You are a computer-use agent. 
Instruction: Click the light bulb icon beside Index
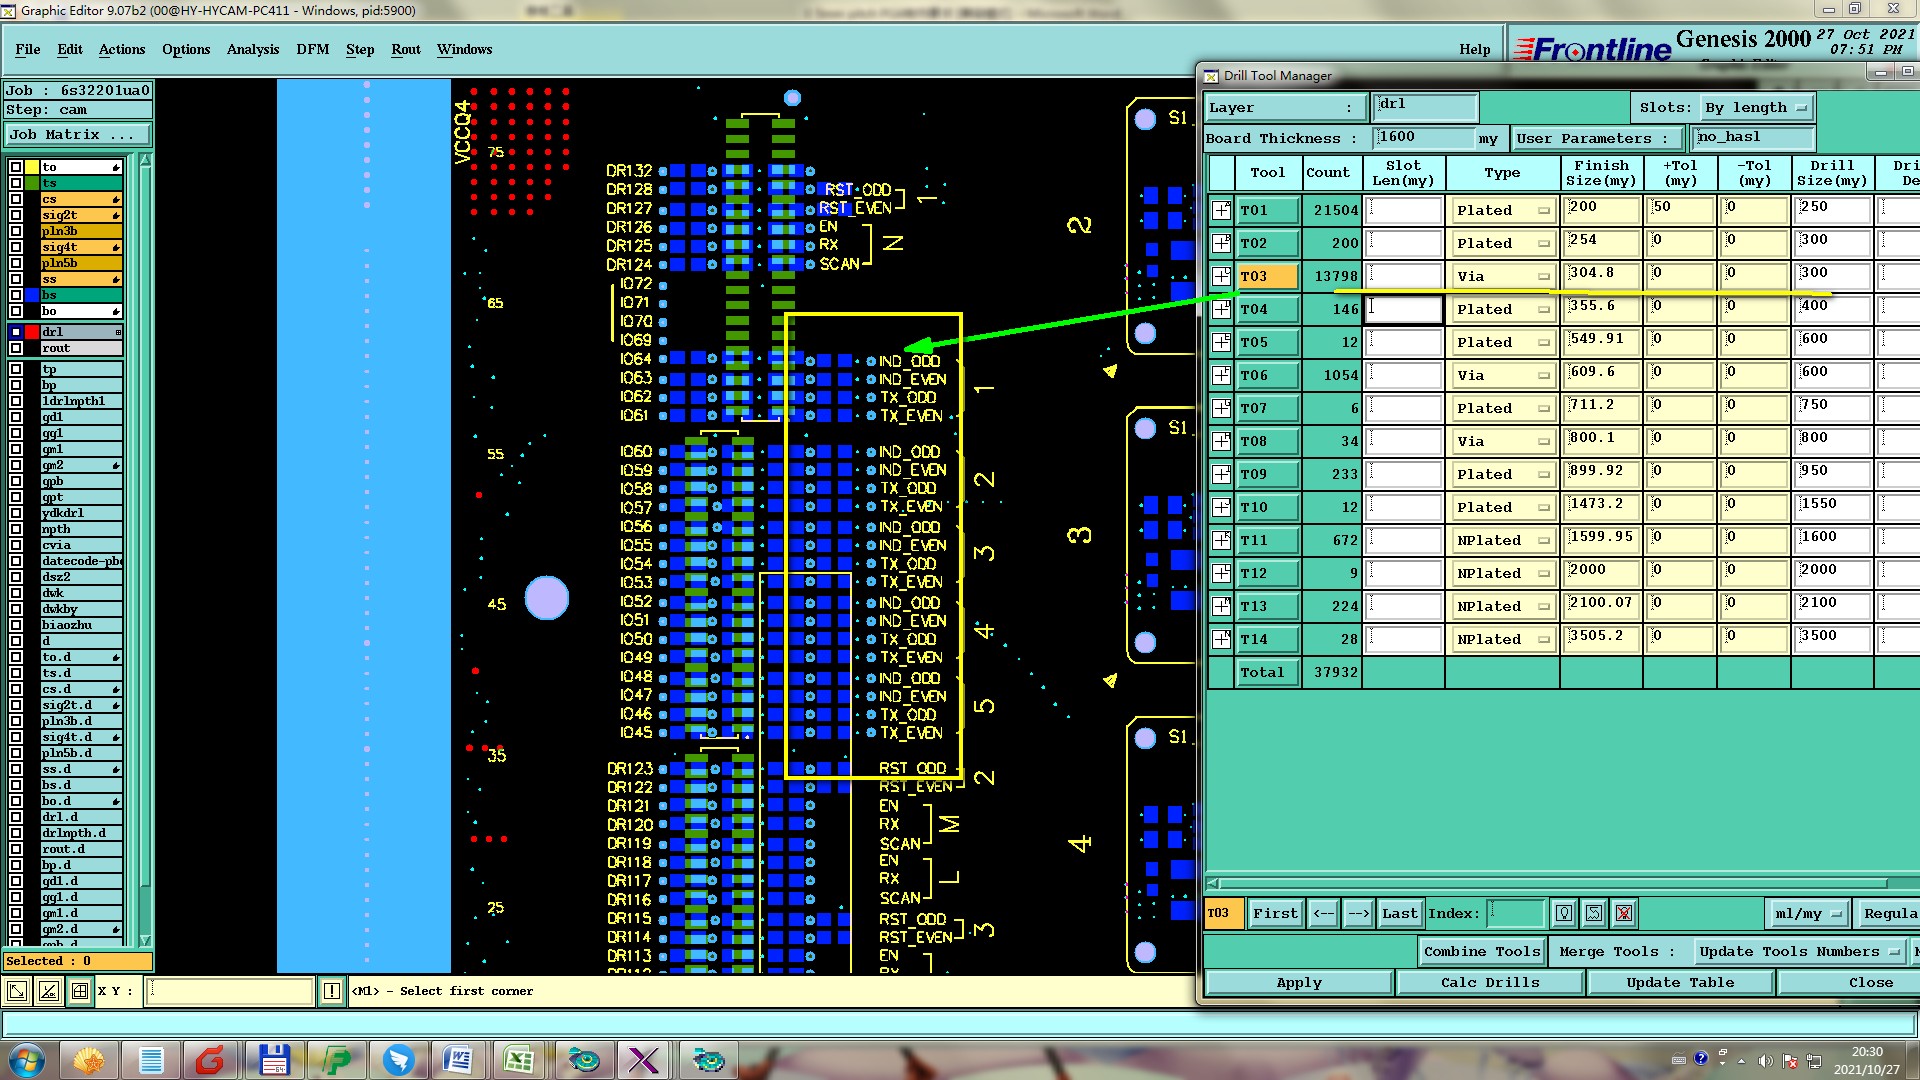[x=1564, y=913]
